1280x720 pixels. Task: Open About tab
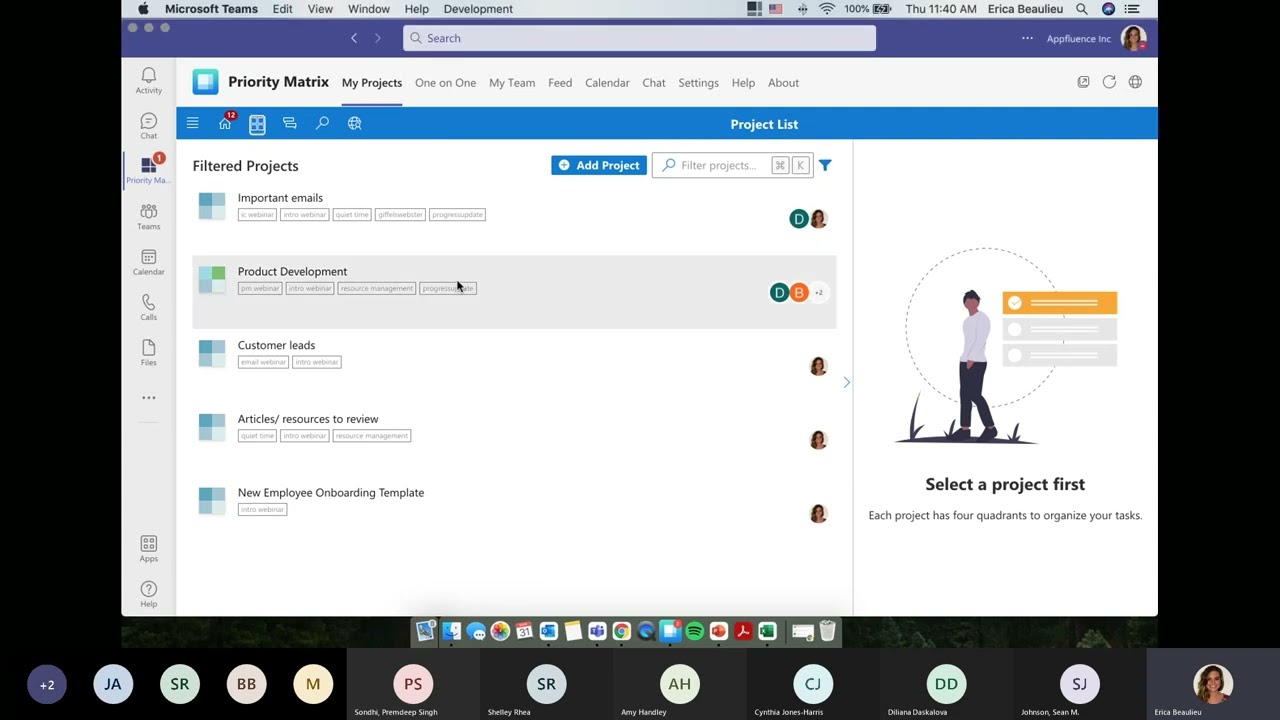pos(783,83)
